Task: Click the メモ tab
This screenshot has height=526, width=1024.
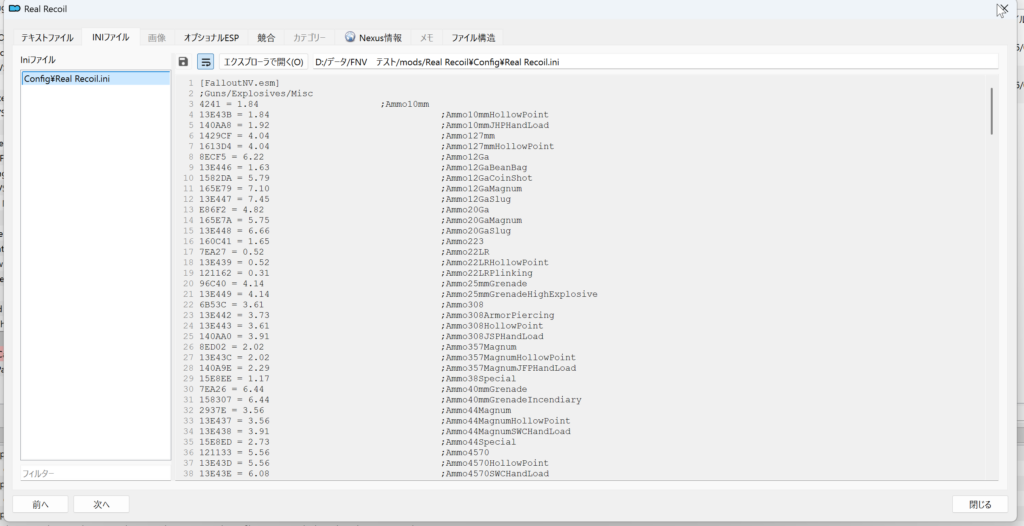Action: [x=426, y=38]
